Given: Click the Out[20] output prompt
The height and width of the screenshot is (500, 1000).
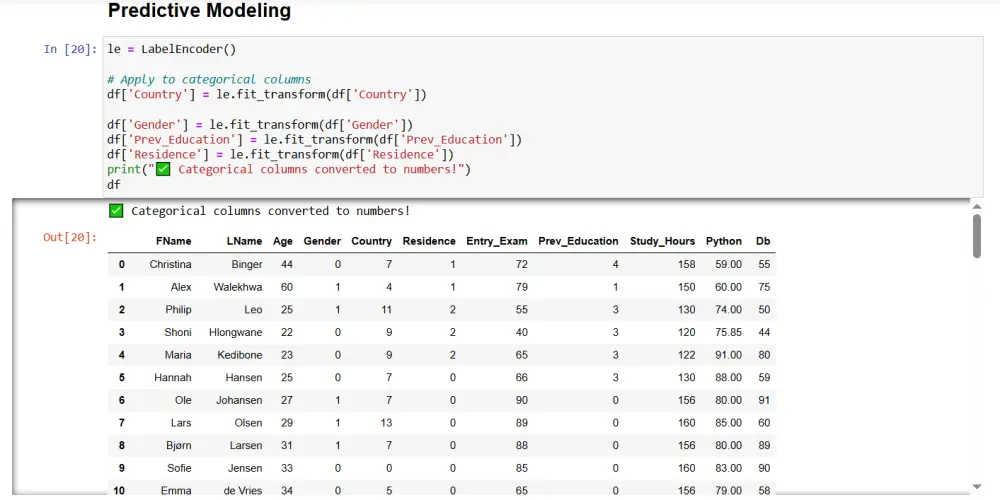Looking at the screenshot, I should [70, 237].
